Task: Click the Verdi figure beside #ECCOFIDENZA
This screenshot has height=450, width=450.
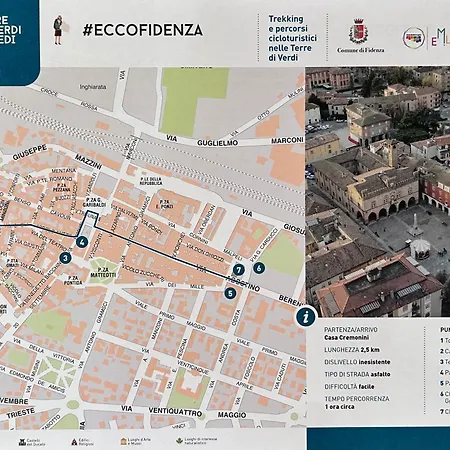Action: coord(58,30)
